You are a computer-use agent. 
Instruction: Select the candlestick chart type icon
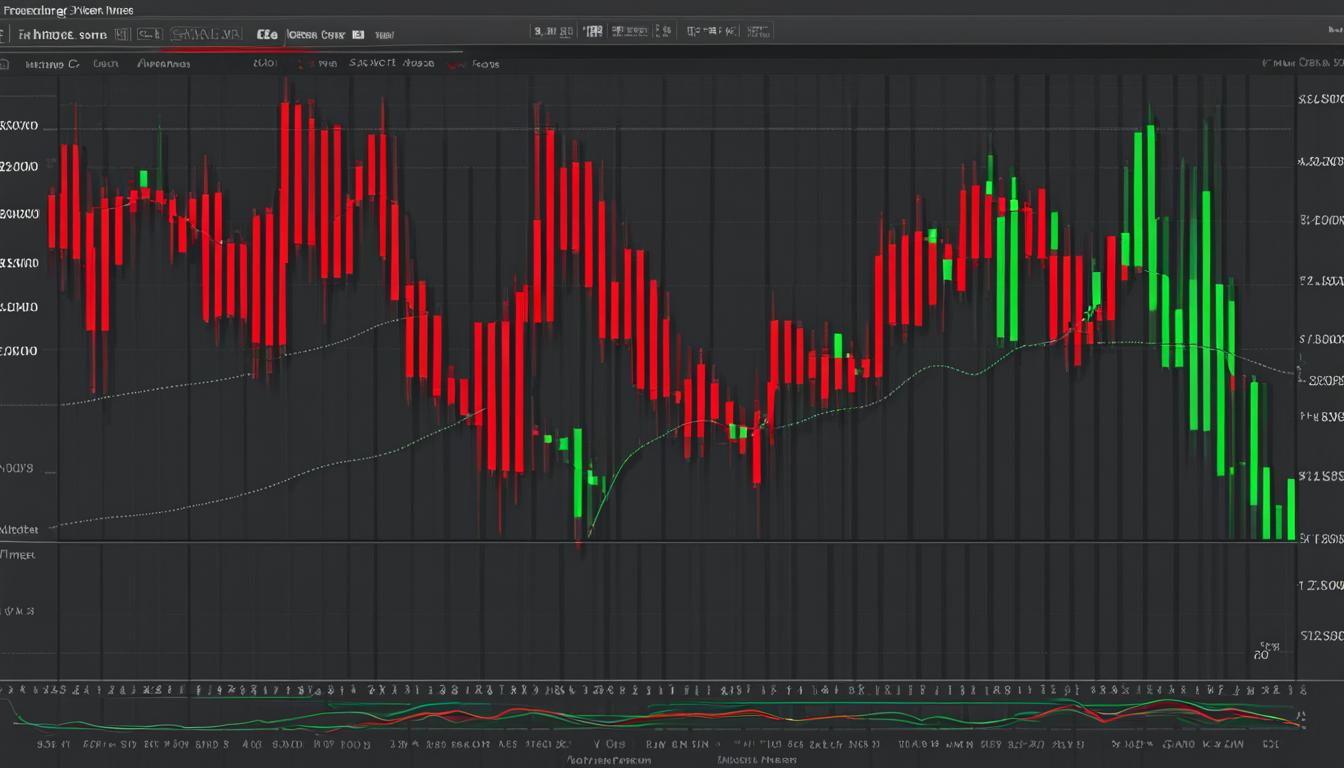pos(148,31)
